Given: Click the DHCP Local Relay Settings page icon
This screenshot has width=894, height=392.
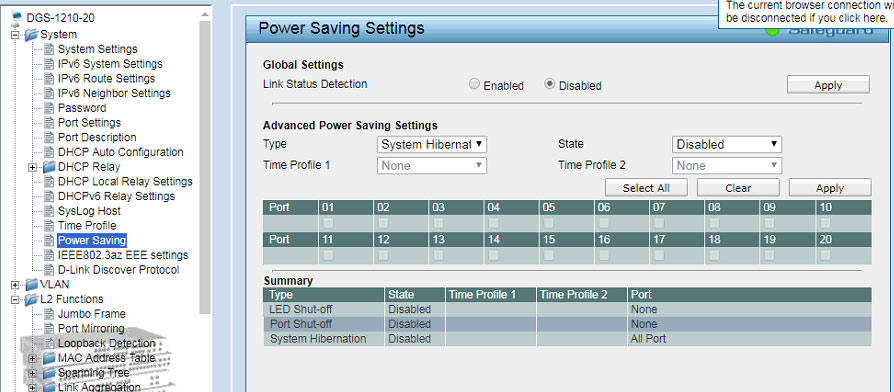Looking at the screenshot, I should coord(49,182).
